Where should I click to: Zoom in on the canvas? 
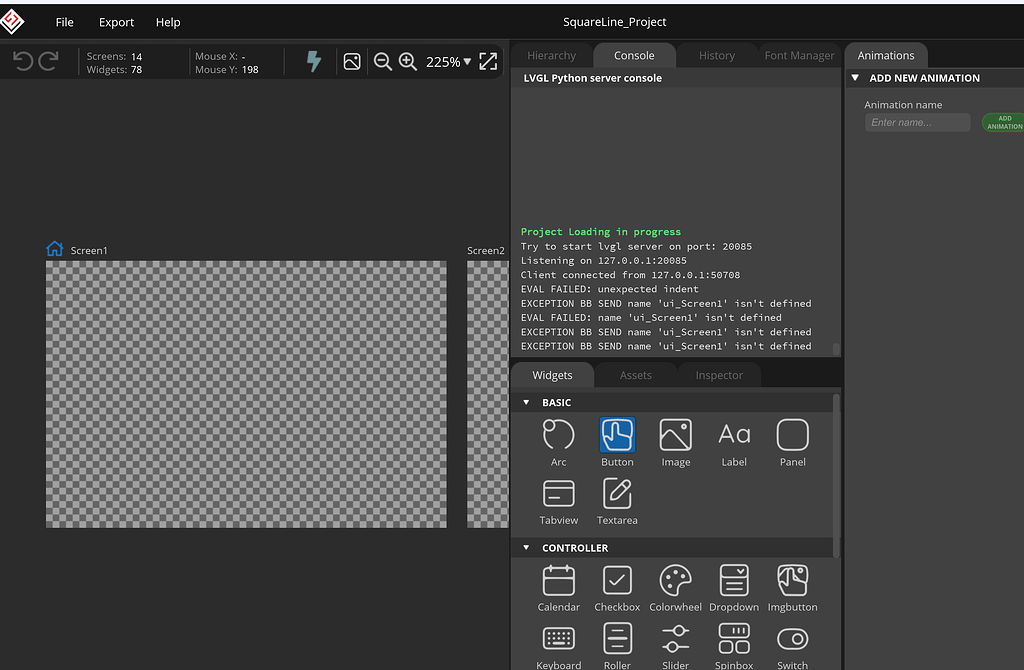408,61
